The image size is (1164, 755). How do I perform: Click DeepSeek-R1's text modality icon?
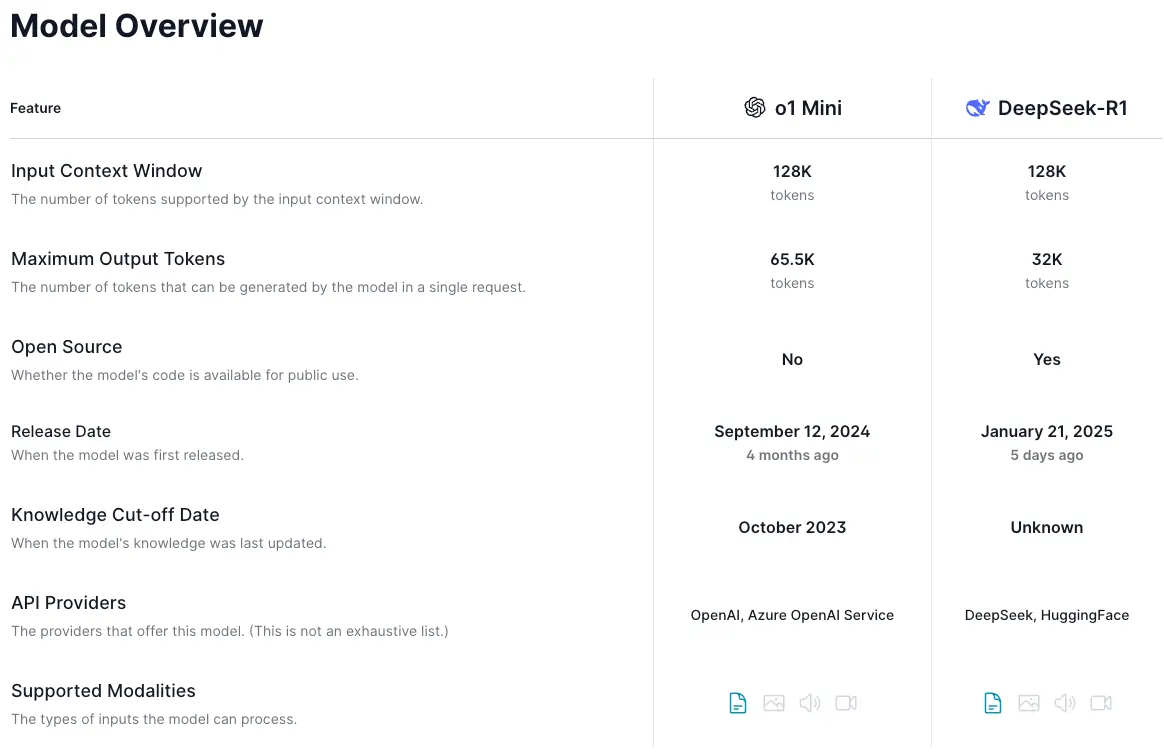pos(993,703)
